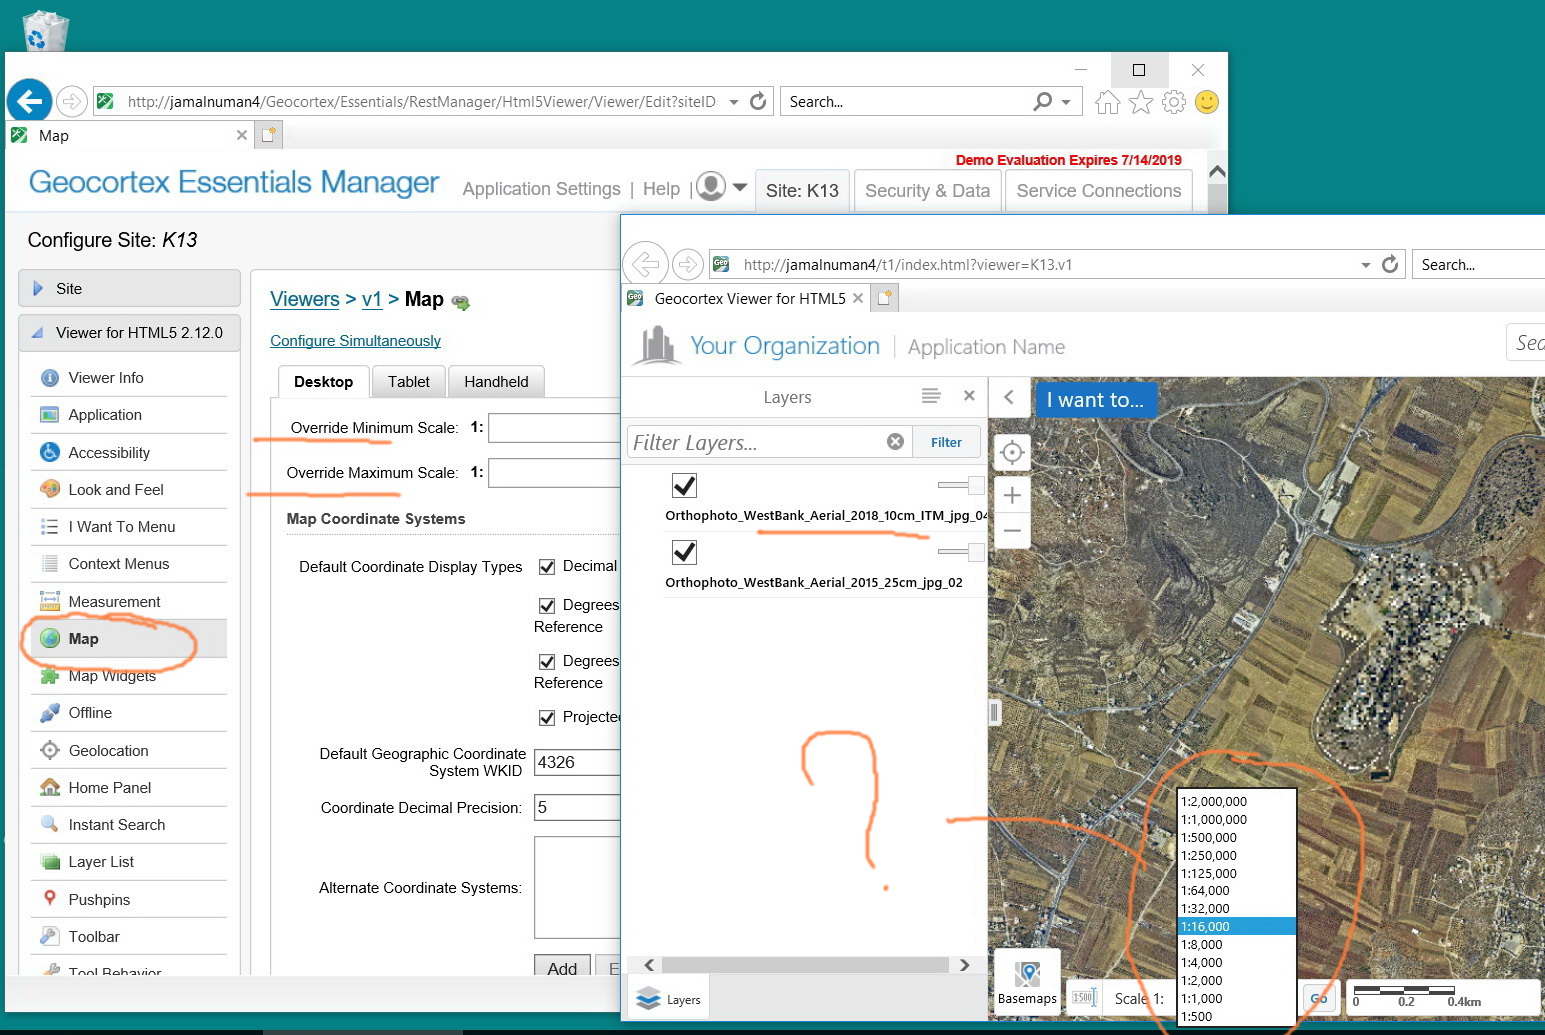Image resolution: width=1545 pixels, height=1035 pixels.
Task: Open the user account dropdown arrow
Action: 740,187
